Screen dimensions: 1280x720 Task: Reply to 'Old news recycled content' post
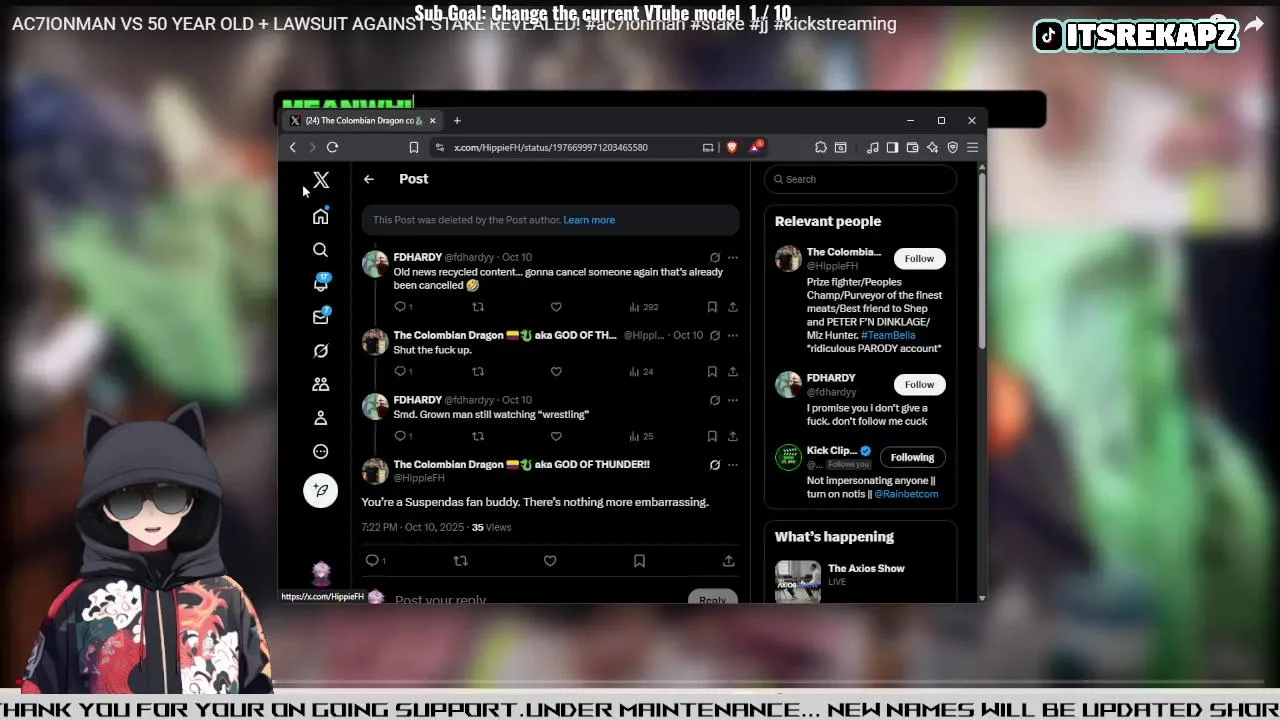click(401, 307)
